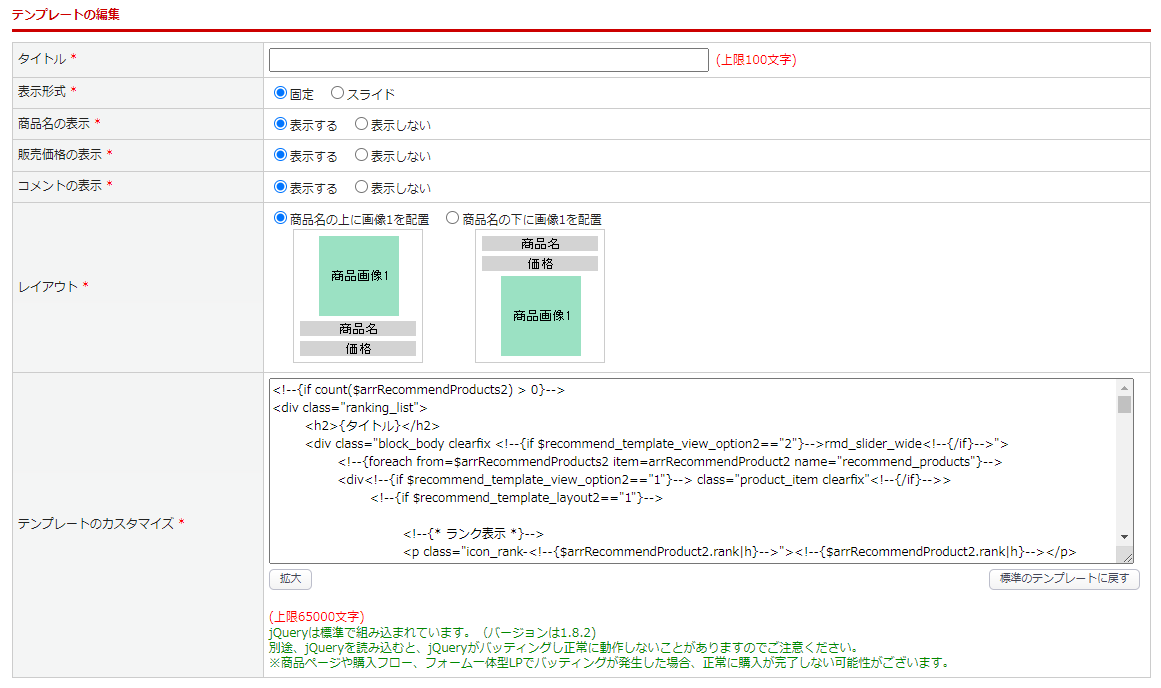Choose 表示する for 販売価格の表示
1161x688 pixels.
pos(281,156)
